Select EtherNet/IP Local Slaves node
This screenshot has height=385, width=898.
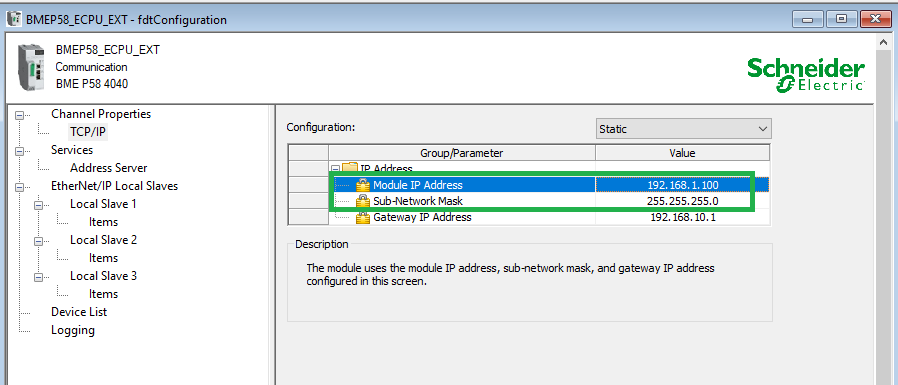[x=114, y=186]
